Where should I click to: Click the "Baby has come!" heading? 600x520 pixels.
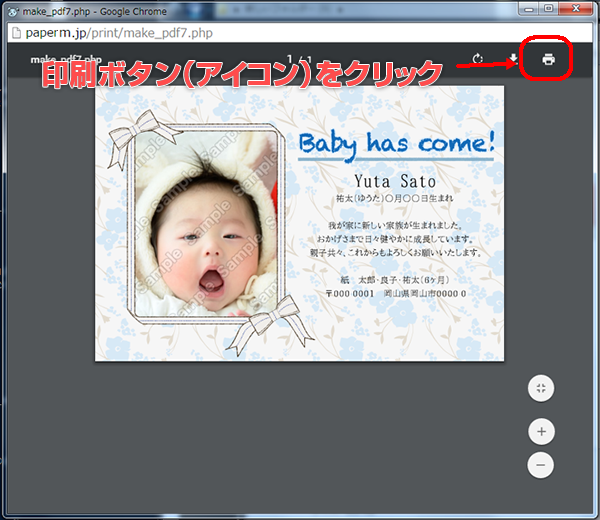pyautogui.click(x=396, y=143)
